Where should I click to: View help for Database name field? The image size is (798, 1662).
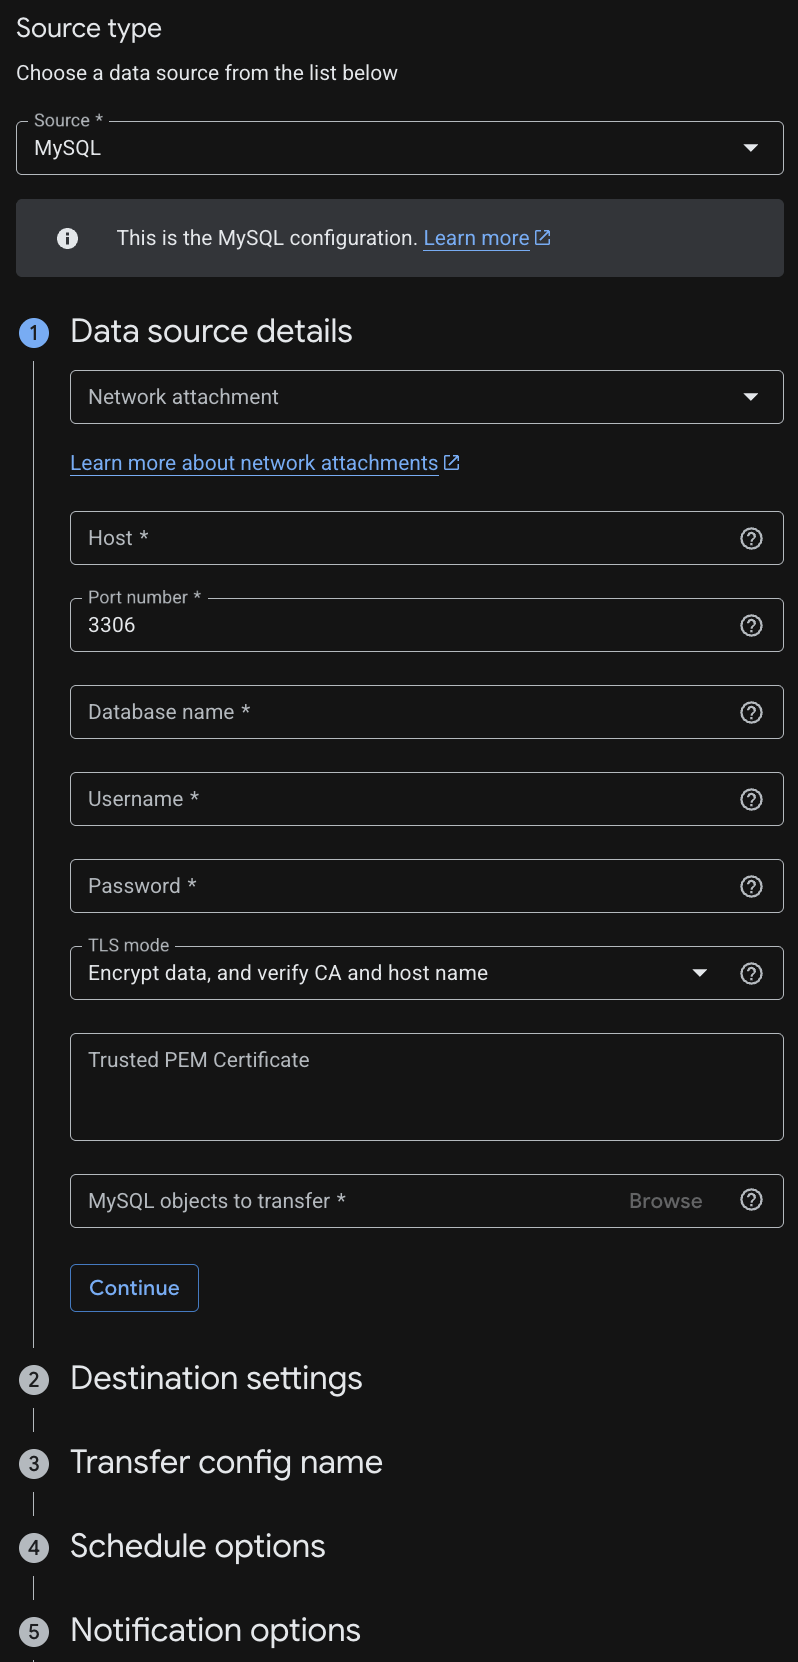[x=751, y=712]
